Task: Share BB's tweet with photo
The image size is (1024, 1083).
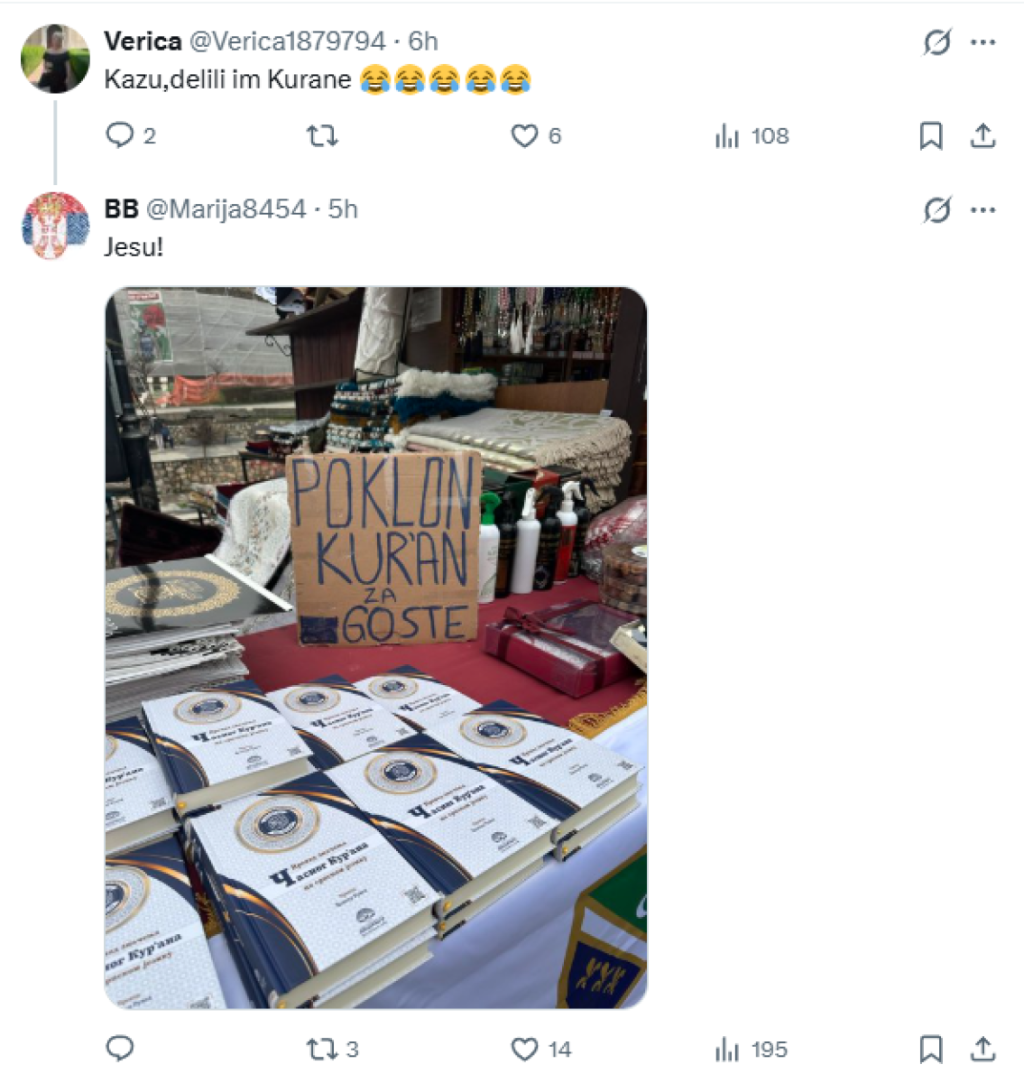Action: tap(983, 1049)
